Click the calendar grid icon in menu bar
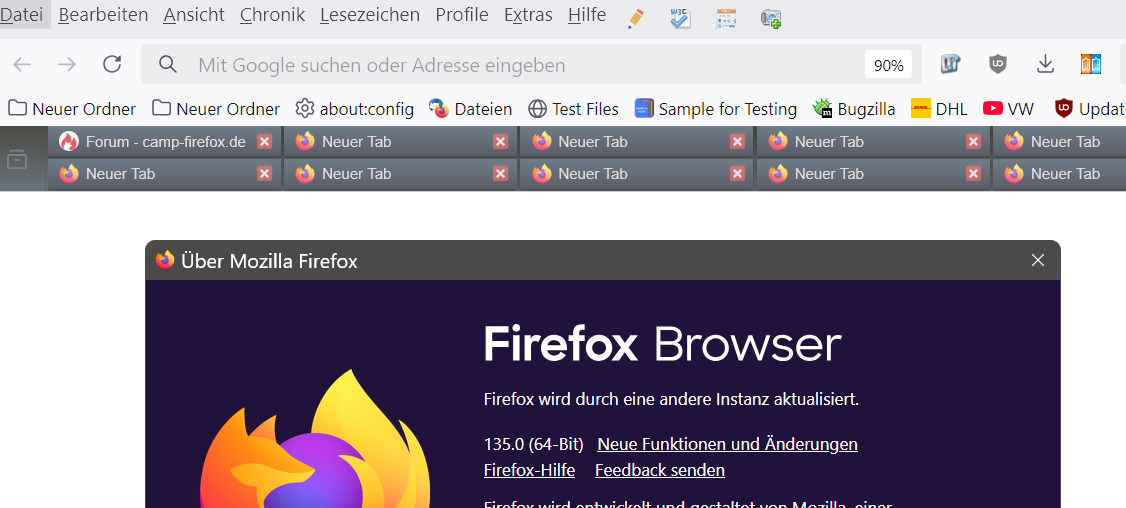This screenshot has height=508, width=1126. (726, 19)
